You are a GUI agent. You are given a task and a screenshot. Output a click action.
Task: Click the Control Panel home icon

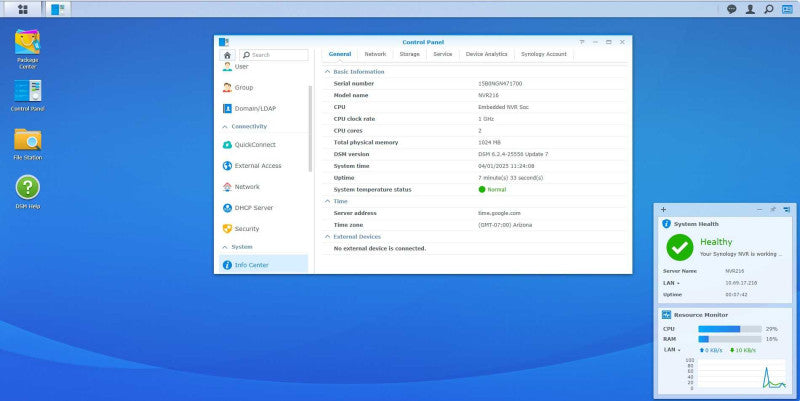[227, 55]
